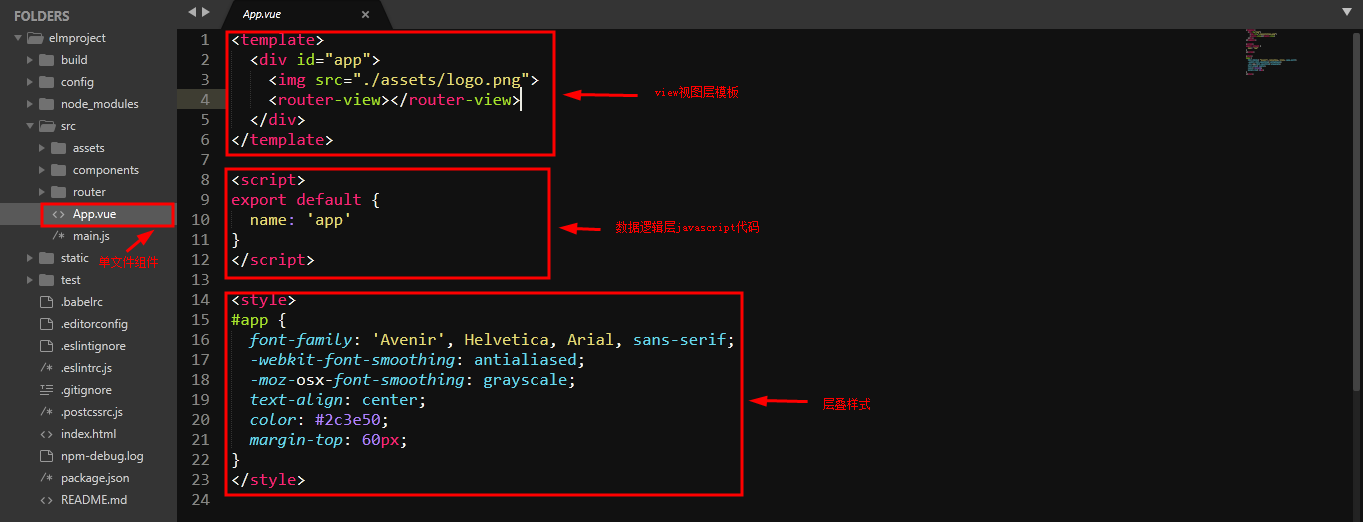This screenshot has height=522, width=1363.
Task: Expand the static folder arrow
Action: tap(30, 258)
